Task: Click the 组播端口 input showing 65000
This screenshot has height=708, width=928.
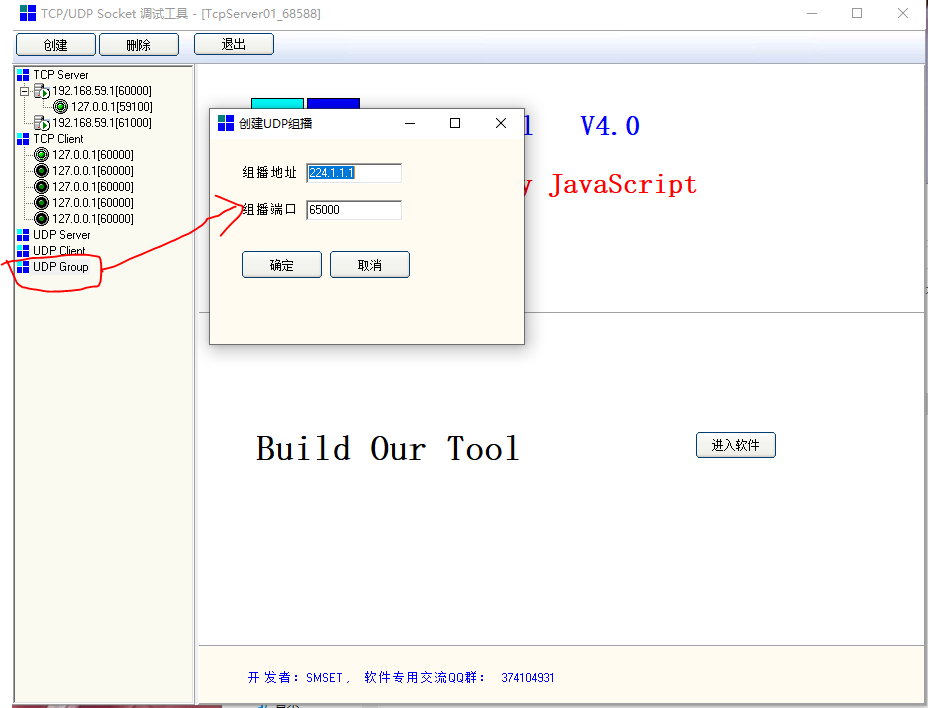Action: click(x=354, y=209)
